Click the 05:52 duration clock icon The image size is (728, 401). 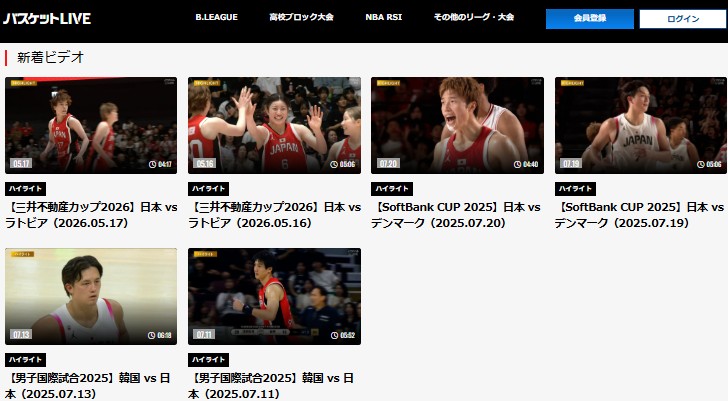click(x=334, y=335)
